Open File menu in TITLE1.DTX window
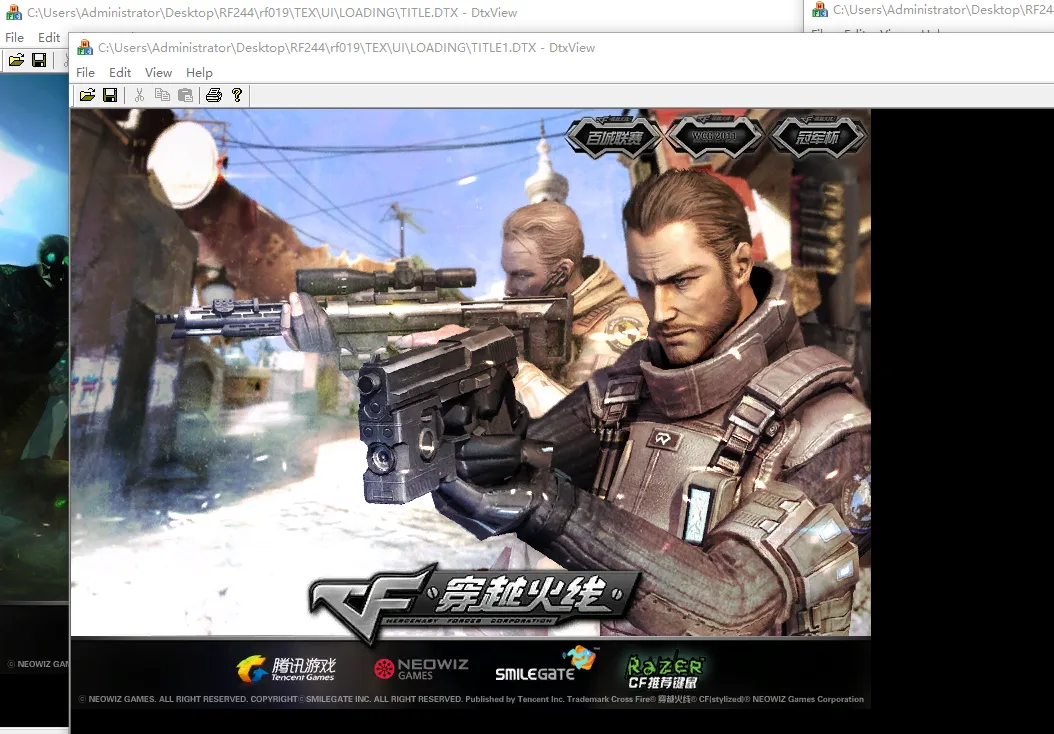The height and width of the screenshot is (734, 1054). tap(86, 72)
